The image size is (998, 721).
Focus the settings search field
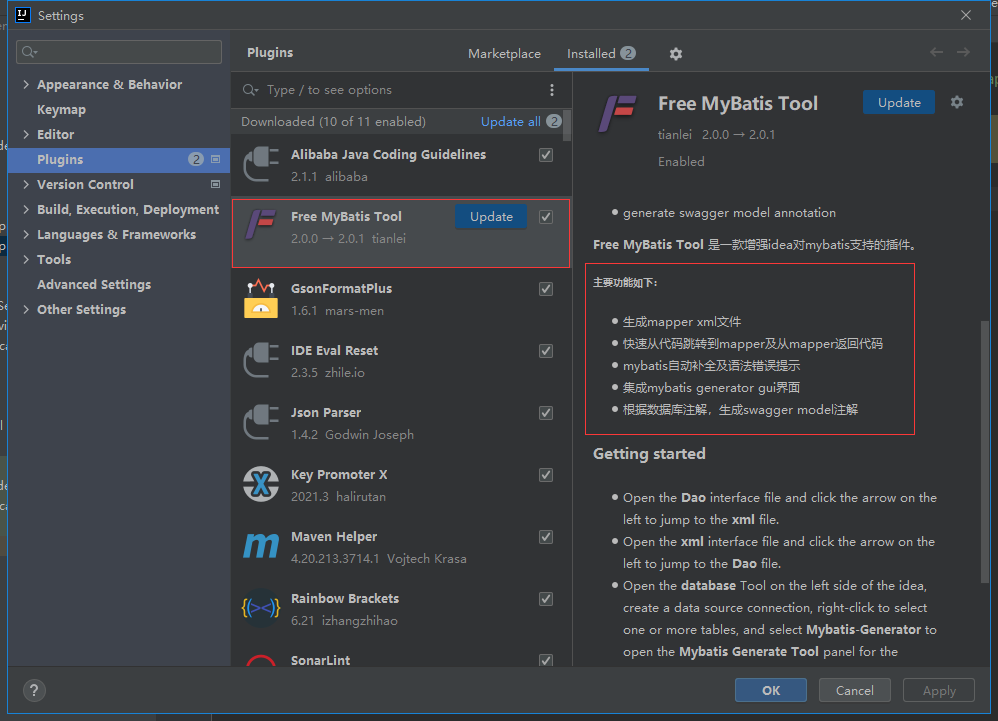[x=119, y=52]
